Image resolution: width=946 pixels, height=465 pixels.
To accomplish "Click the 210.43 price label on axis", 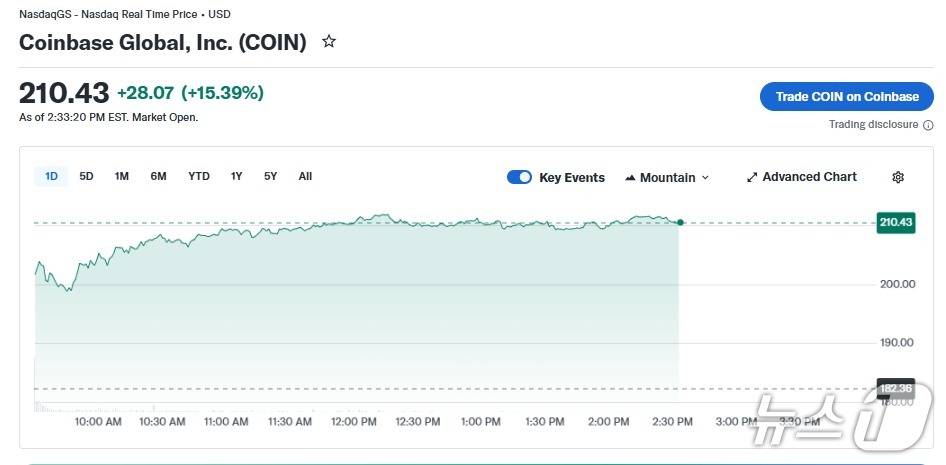I will click(895, 222).
